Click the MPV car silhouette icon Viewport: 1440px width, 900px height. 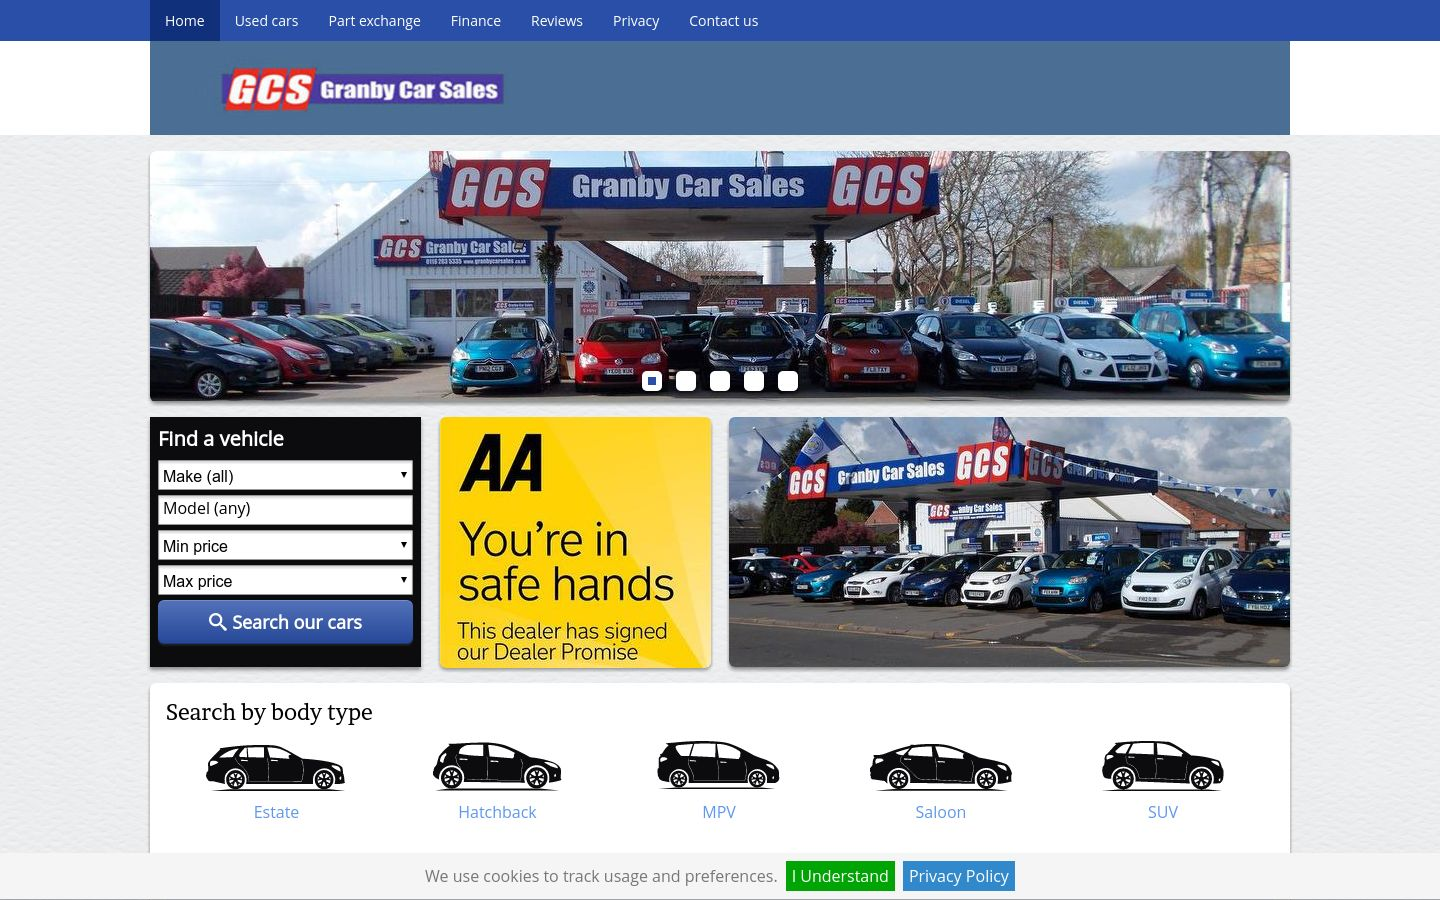click(718, 765)
